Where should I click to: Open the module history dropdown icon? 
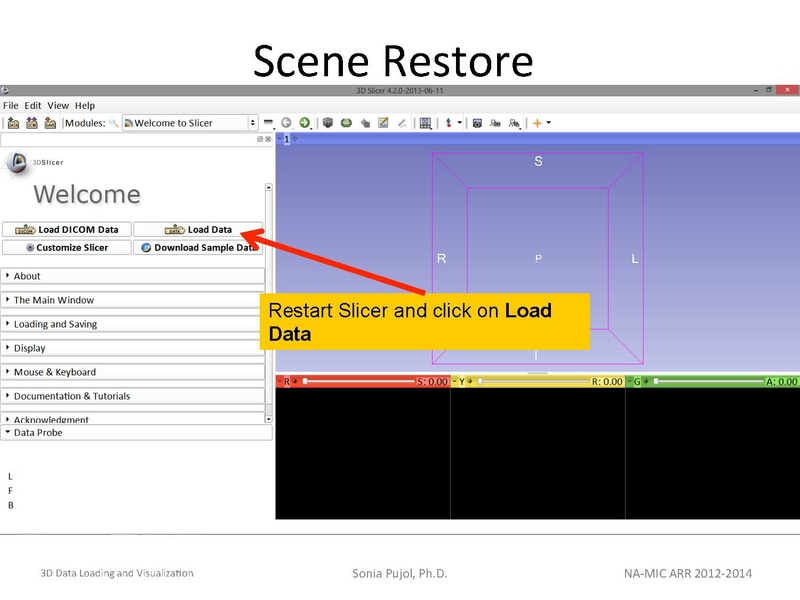(269, 123)
